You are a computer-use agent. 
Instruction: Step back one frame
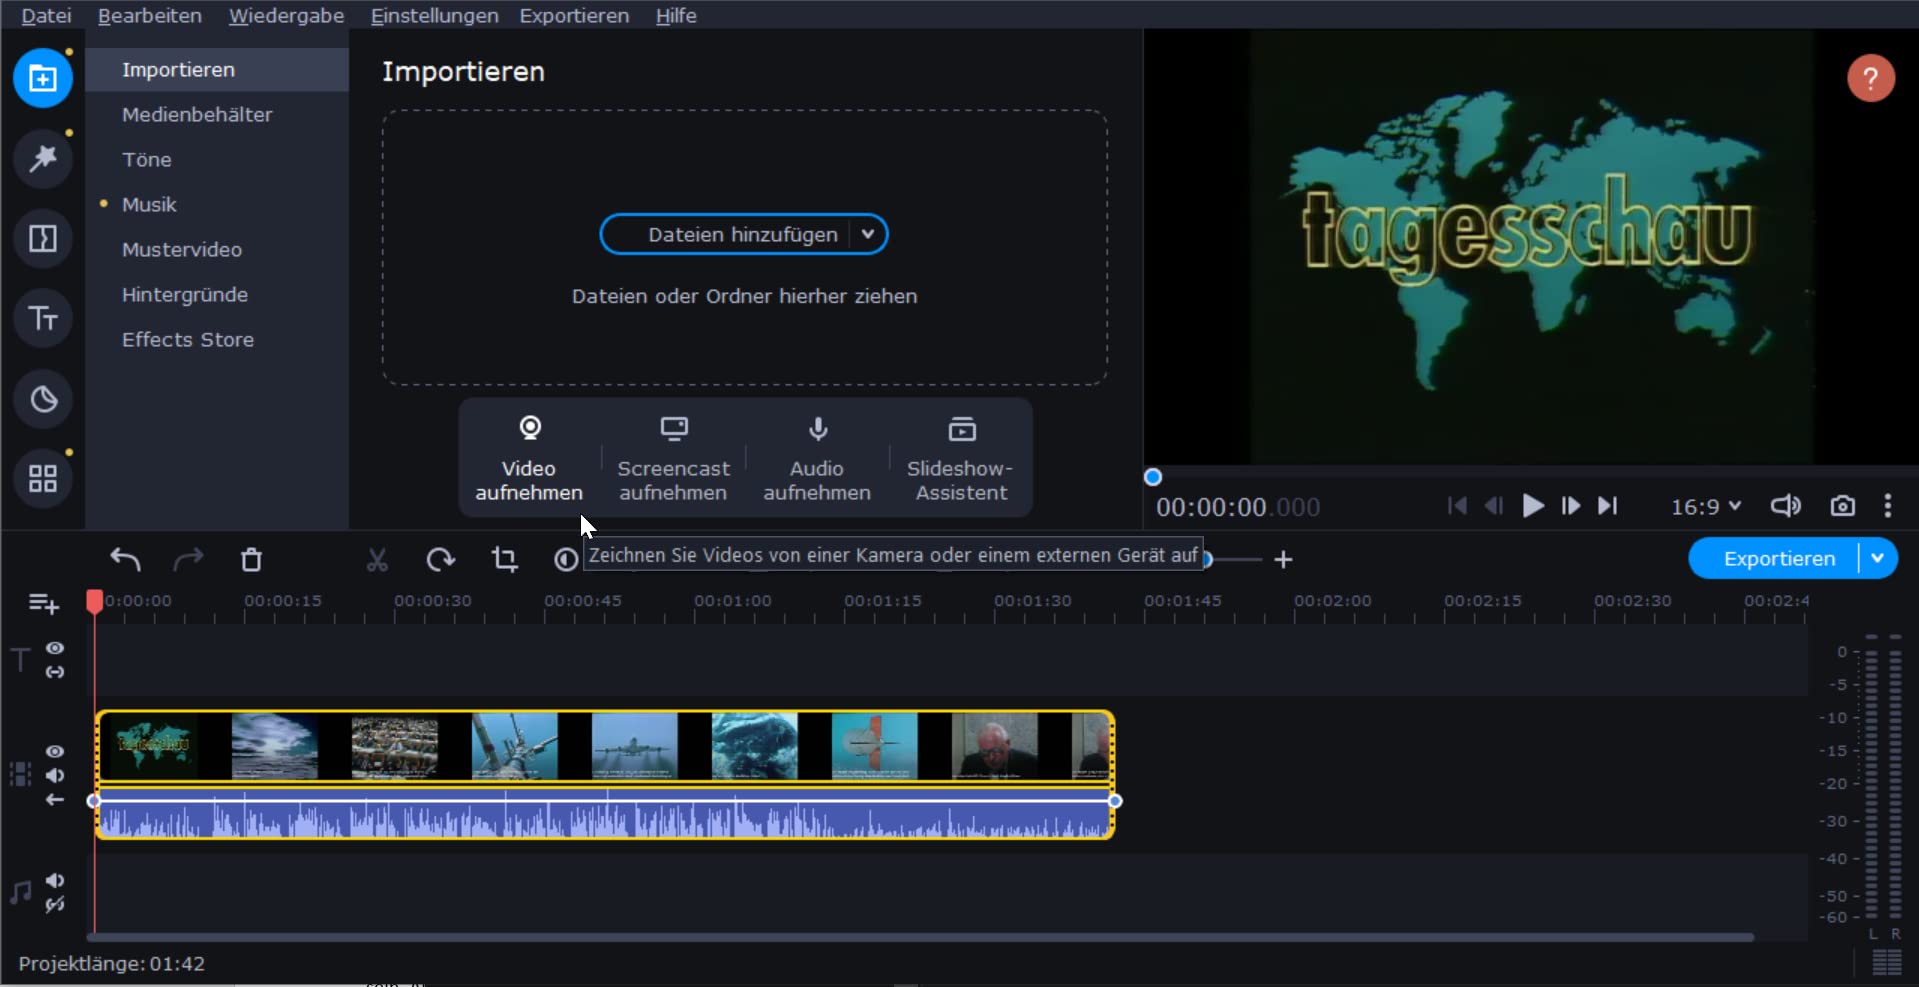click(1494, 506)
